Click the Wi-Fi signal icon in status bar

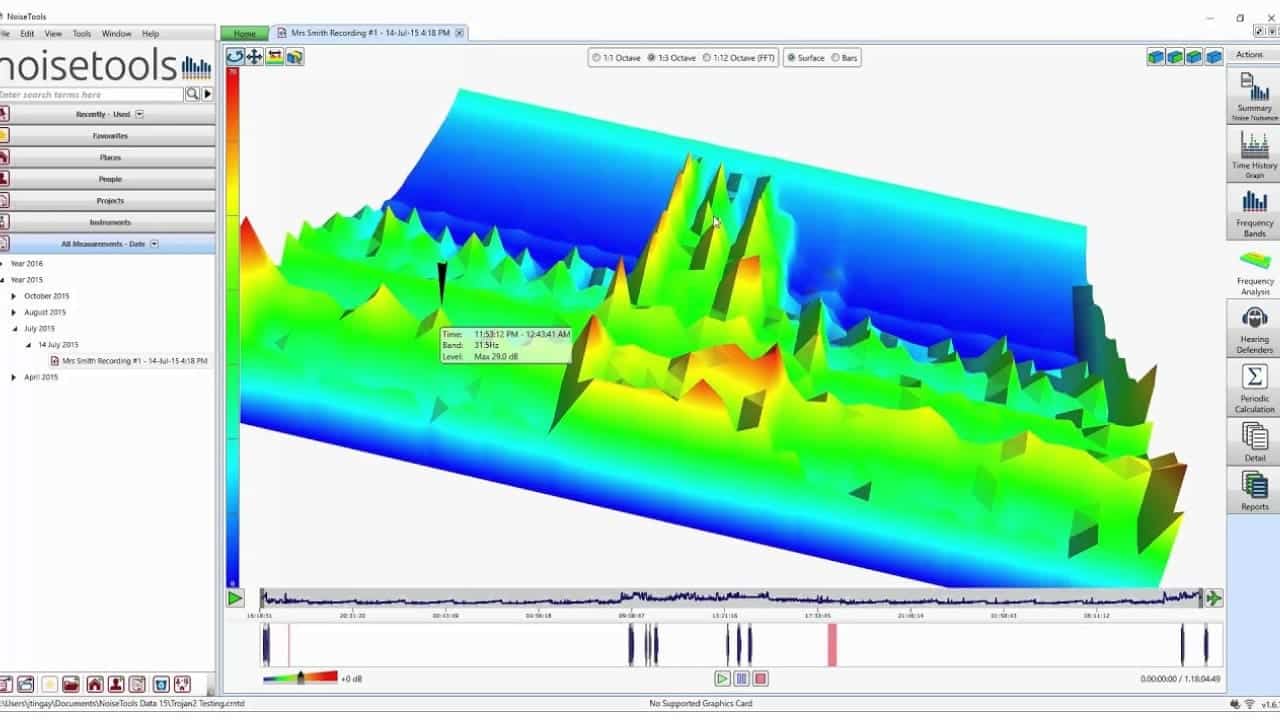click(x=1250, y=705)
